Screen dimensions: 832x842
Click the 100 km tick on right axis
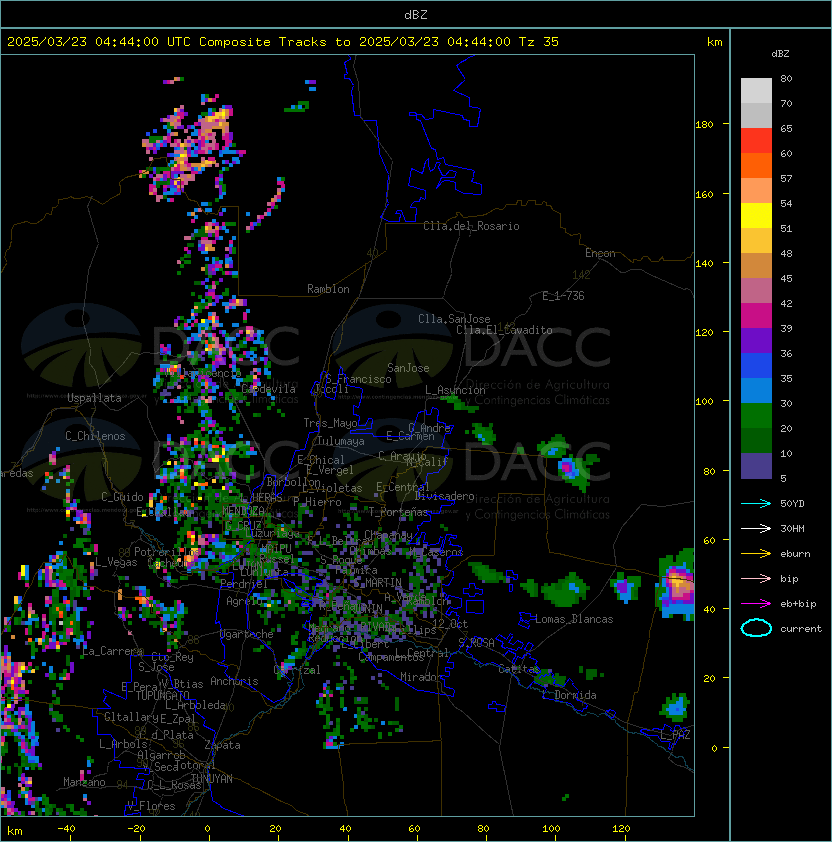[704, 401]
